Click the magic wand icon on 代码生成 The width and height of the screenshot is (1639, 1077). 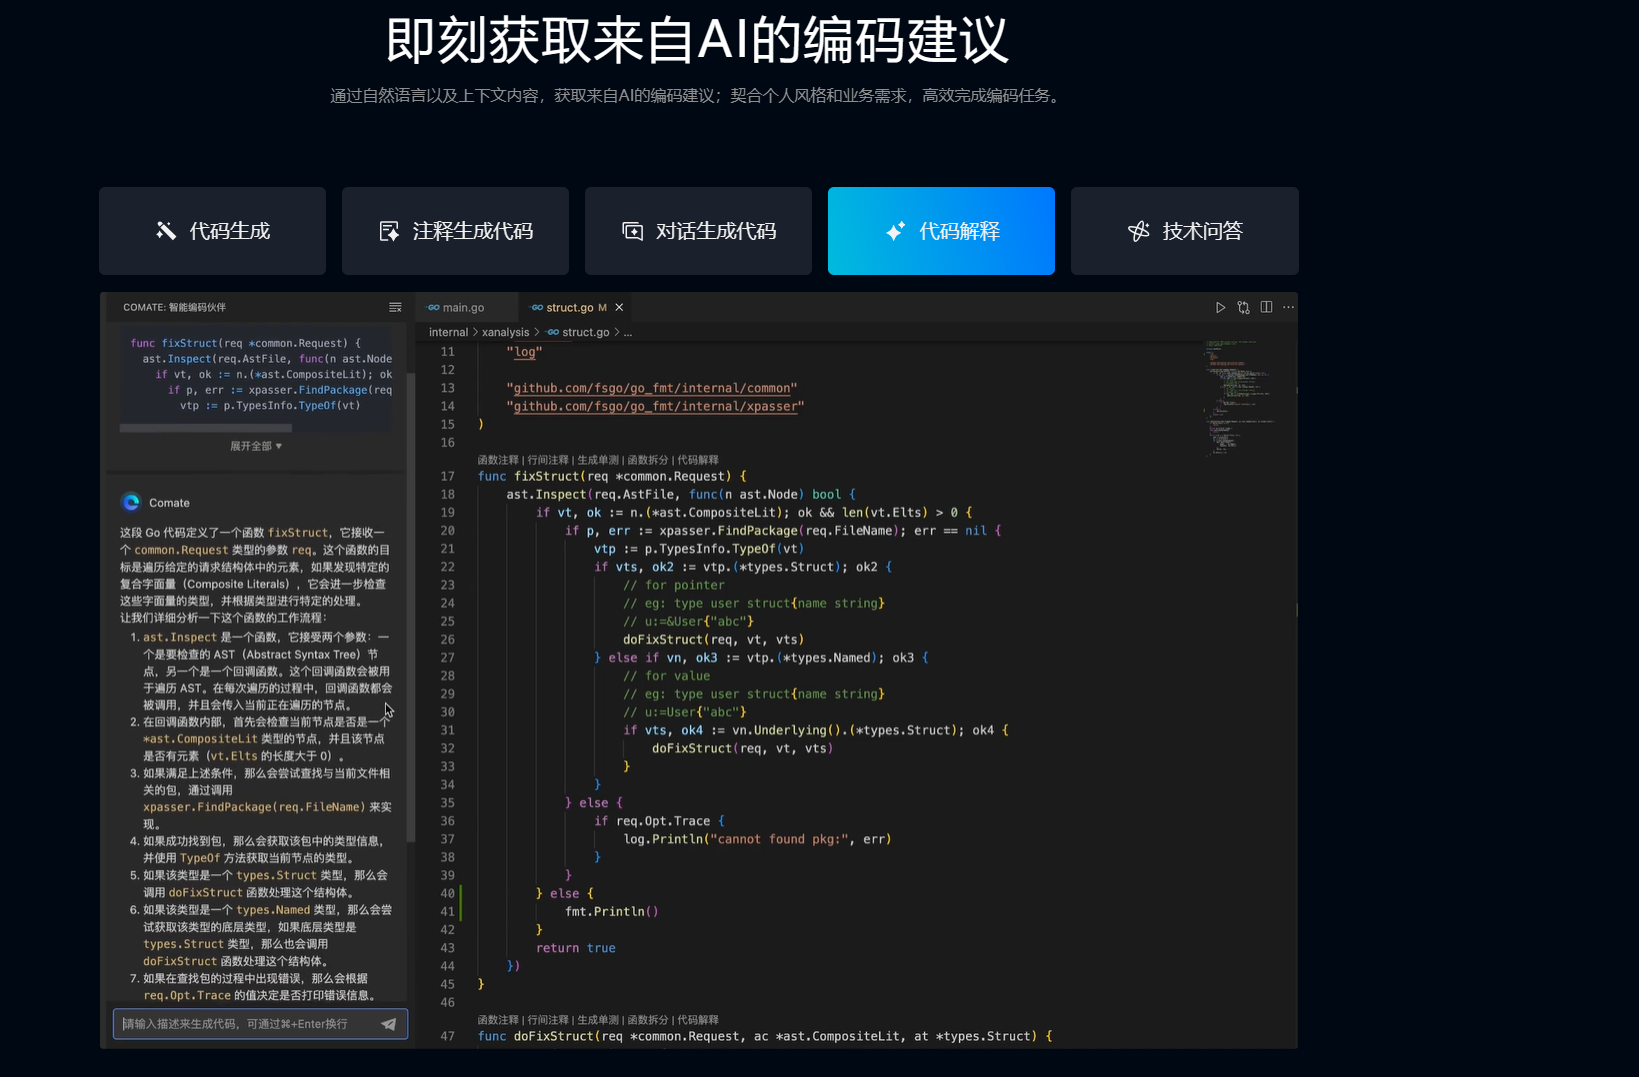pos(166,231)
